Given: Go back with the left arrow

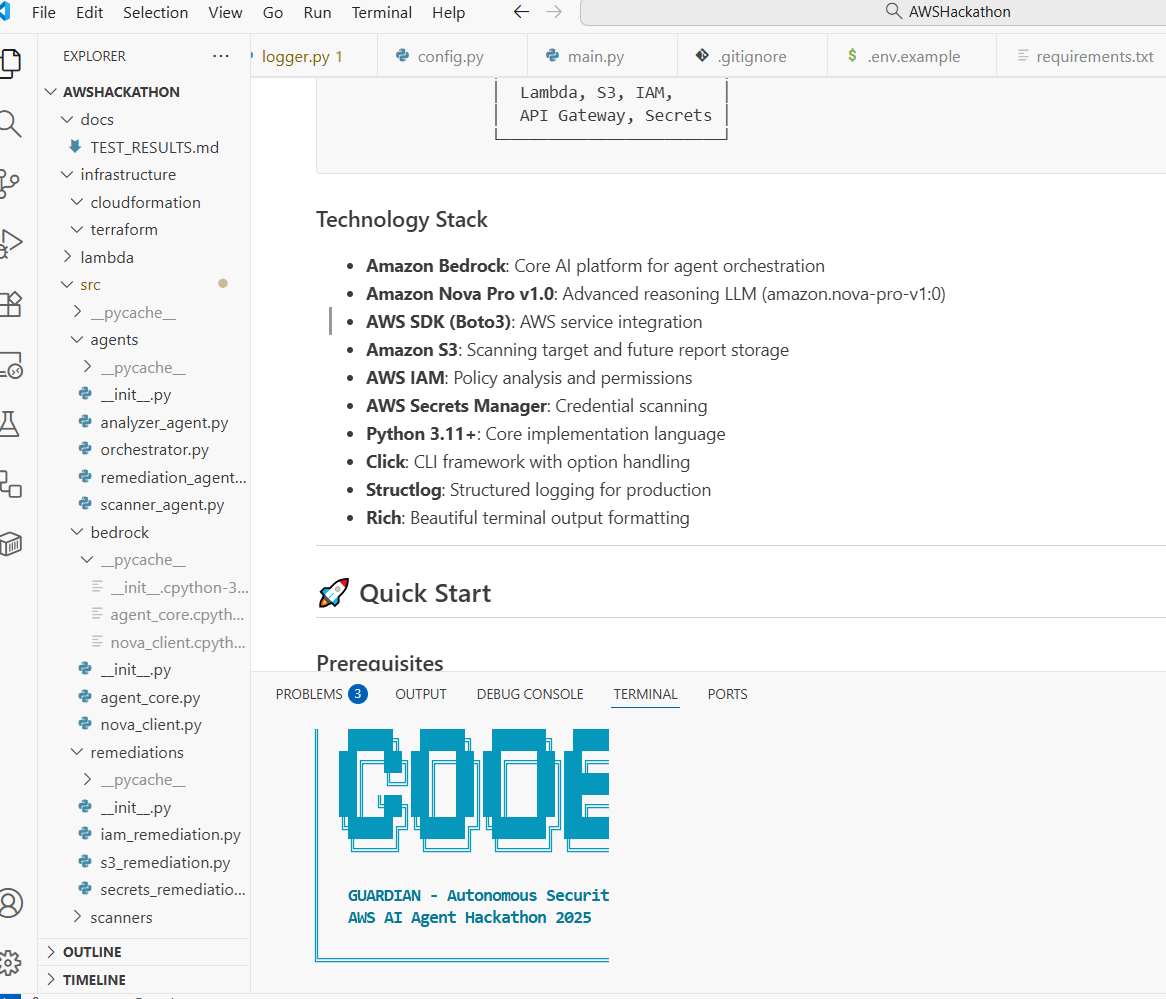Looking at the screenshot, I should [x=521, y=12].
